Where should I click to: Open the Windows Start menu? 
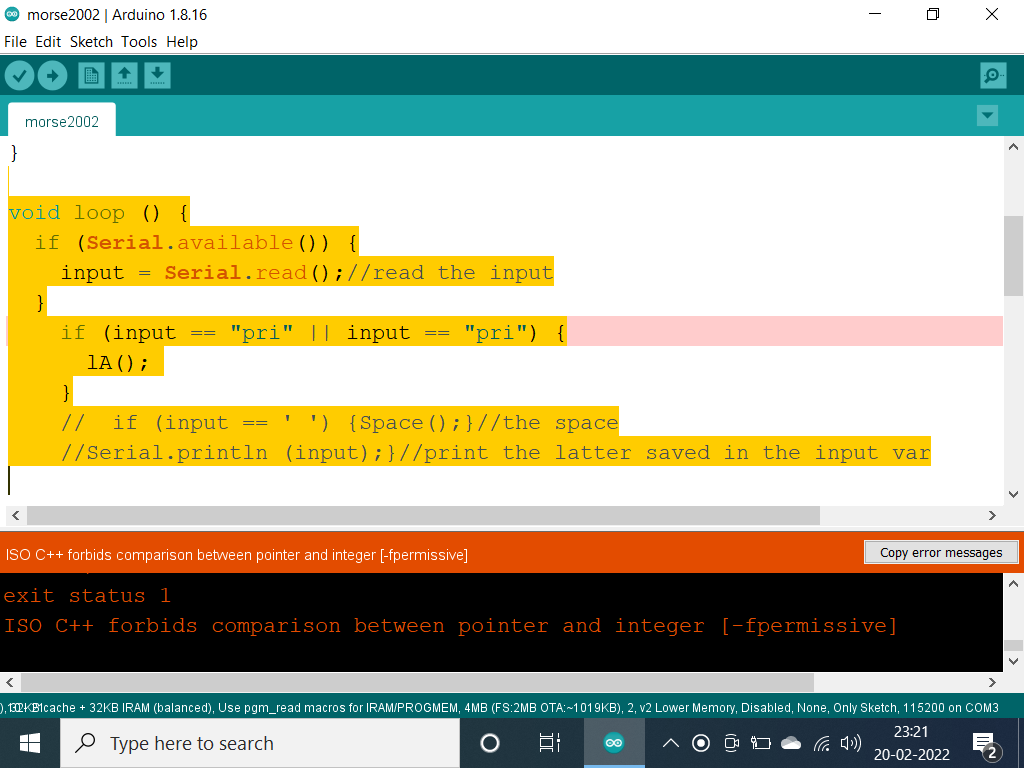pyautogui.click(x=30, y=743)
